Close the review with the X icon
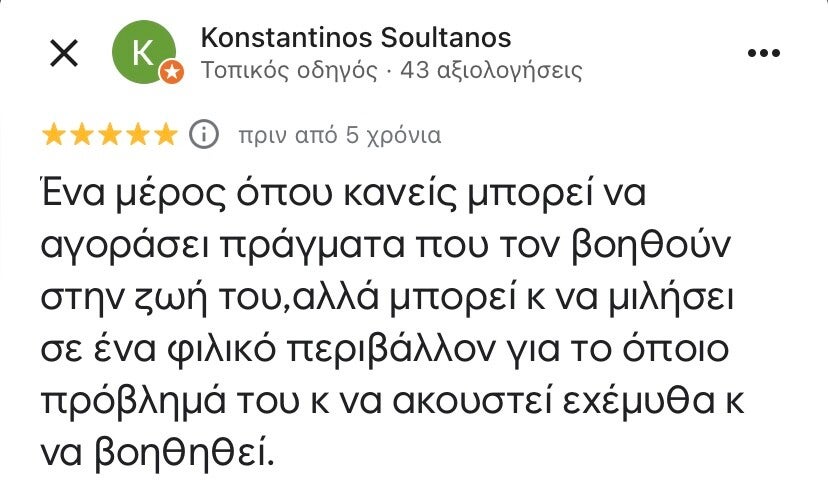The height and width of the screenshot is (487, 828). (x=64, y=54)
